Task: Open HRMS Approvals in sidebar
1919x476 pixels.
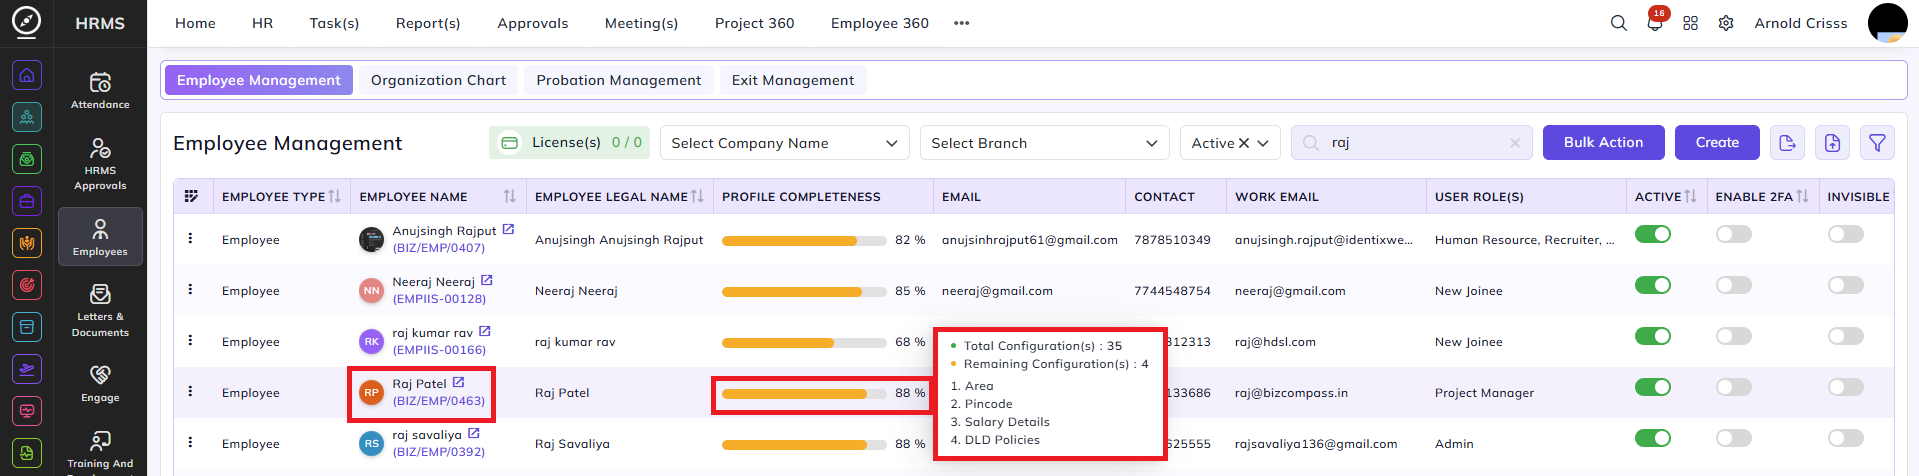Action: pos(100,164)
